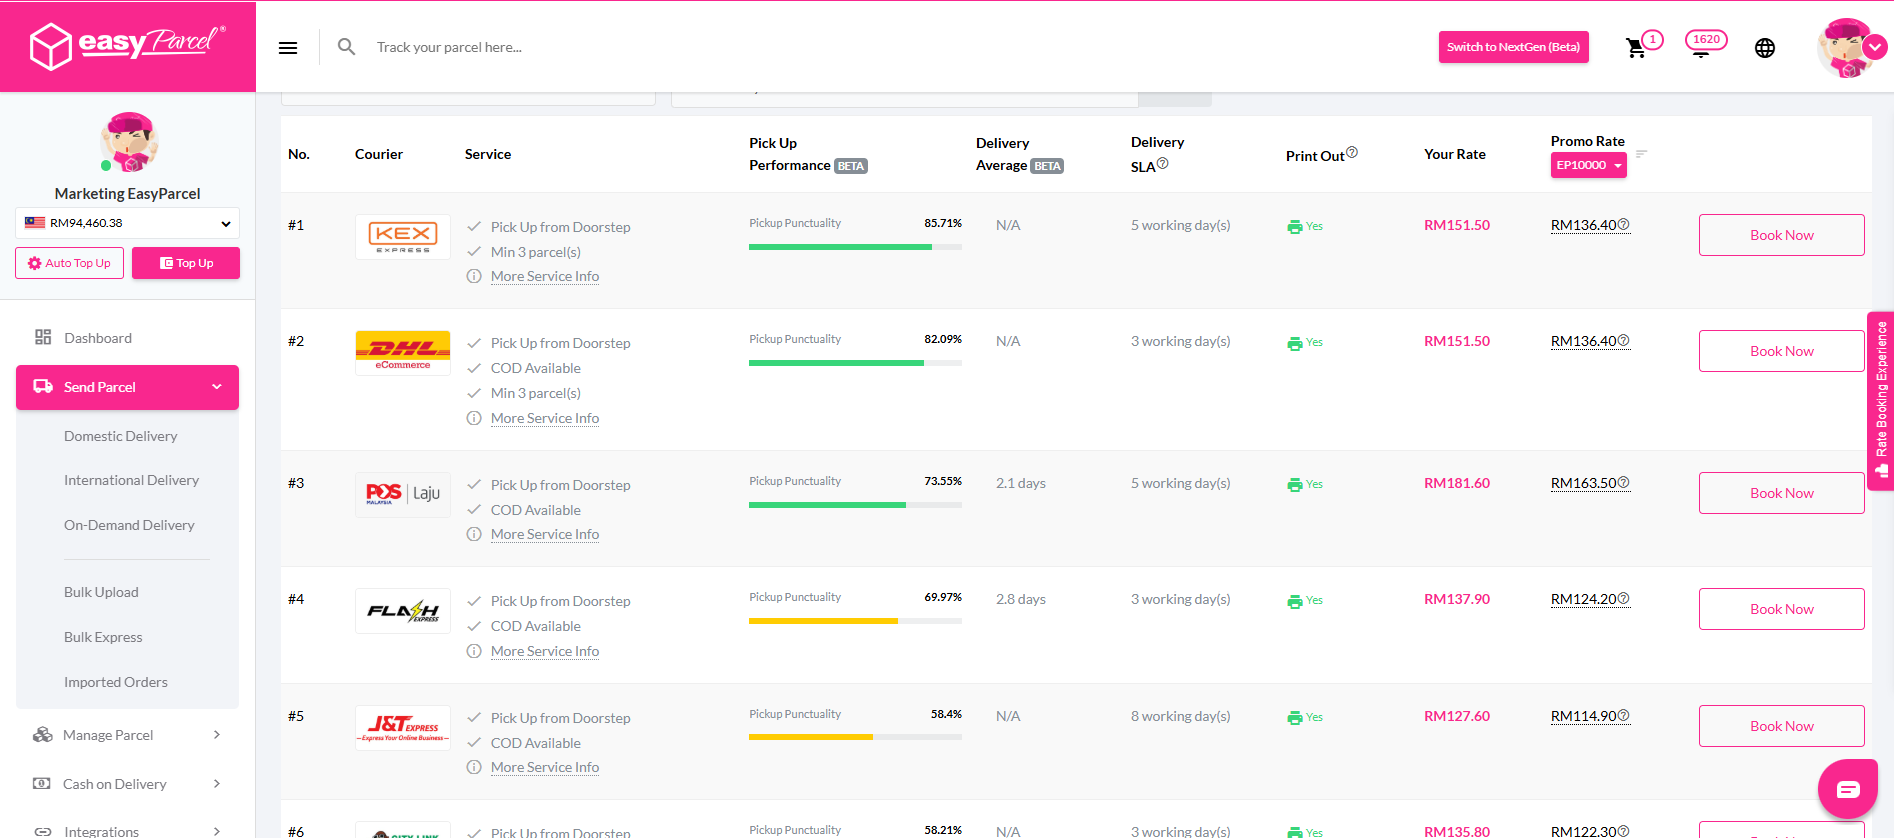The width and height of the screenshot is (1894, 838).
Task: Click the Print Out help icon
Action: point(1352,152)
